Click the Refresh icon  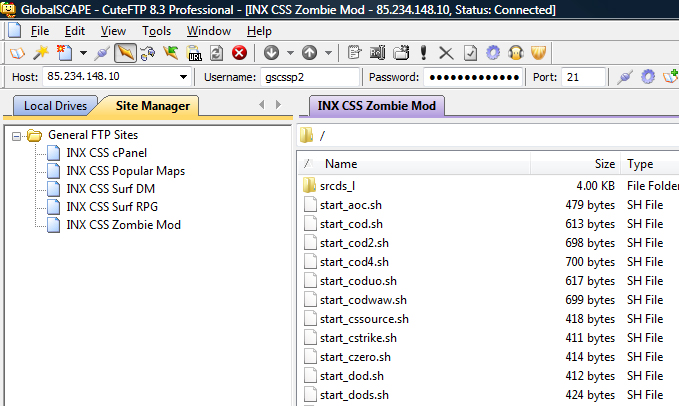216,53
